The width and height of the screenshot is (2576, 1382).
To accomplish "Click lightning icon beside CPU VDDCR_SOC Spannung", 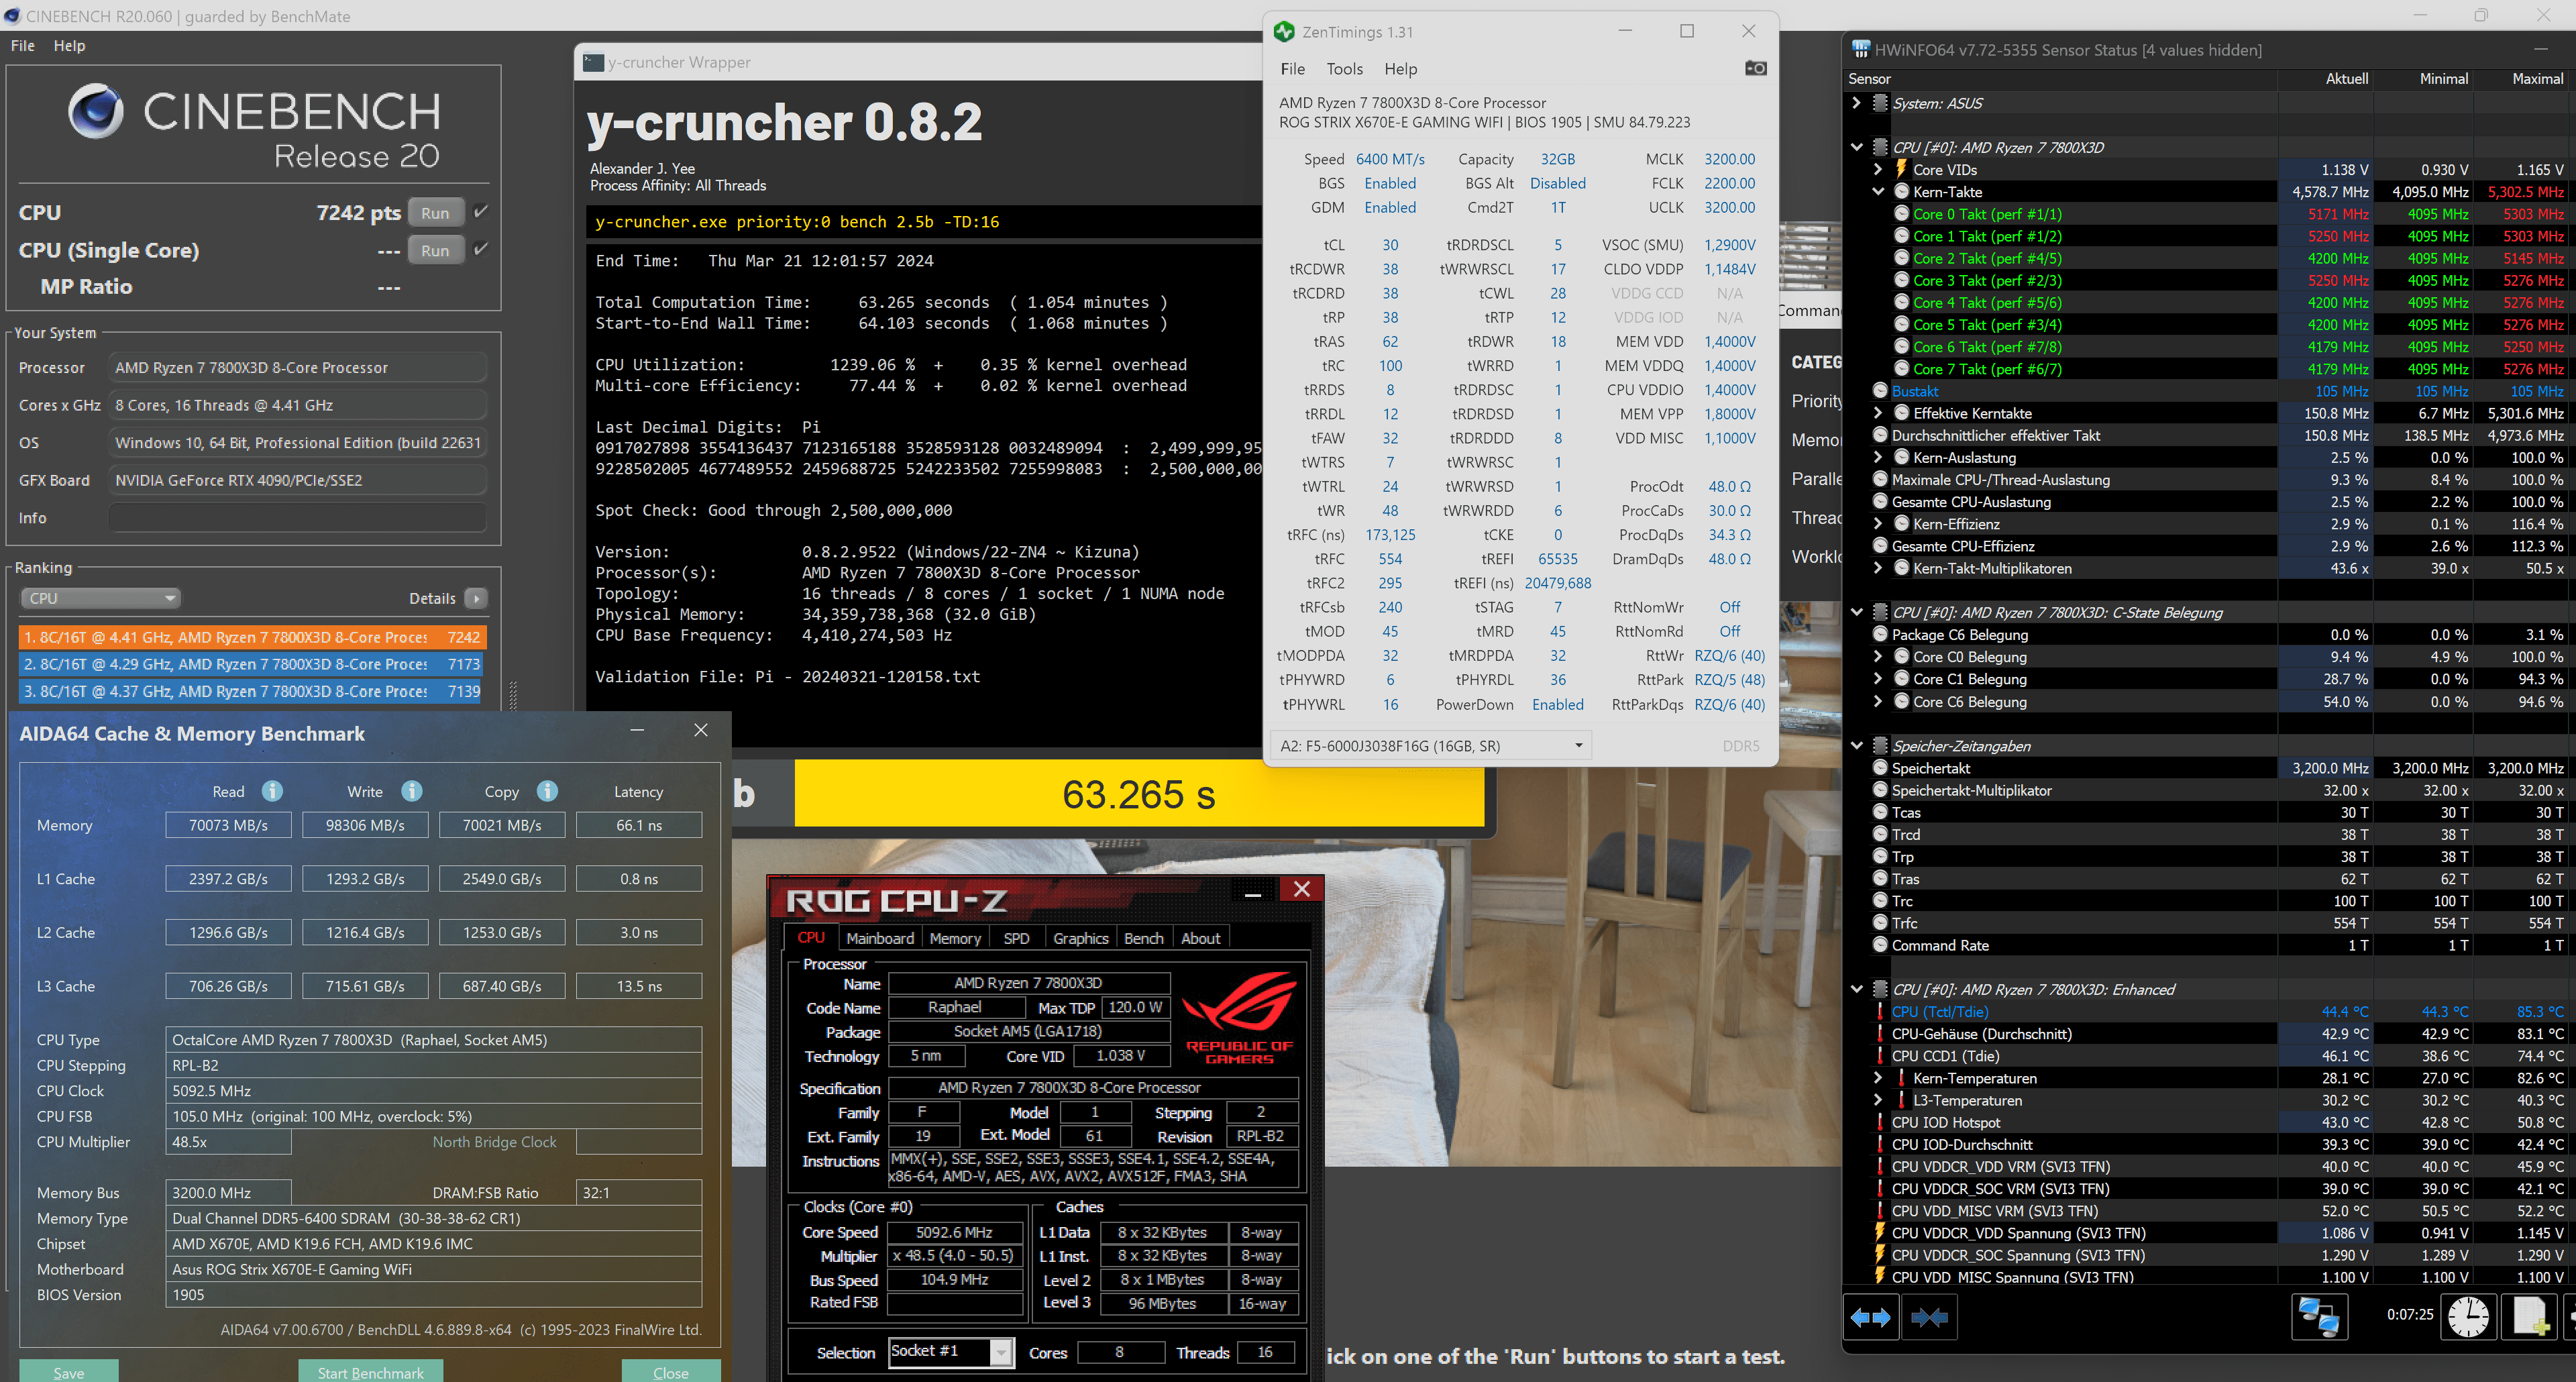I will pos(1880,1255).
